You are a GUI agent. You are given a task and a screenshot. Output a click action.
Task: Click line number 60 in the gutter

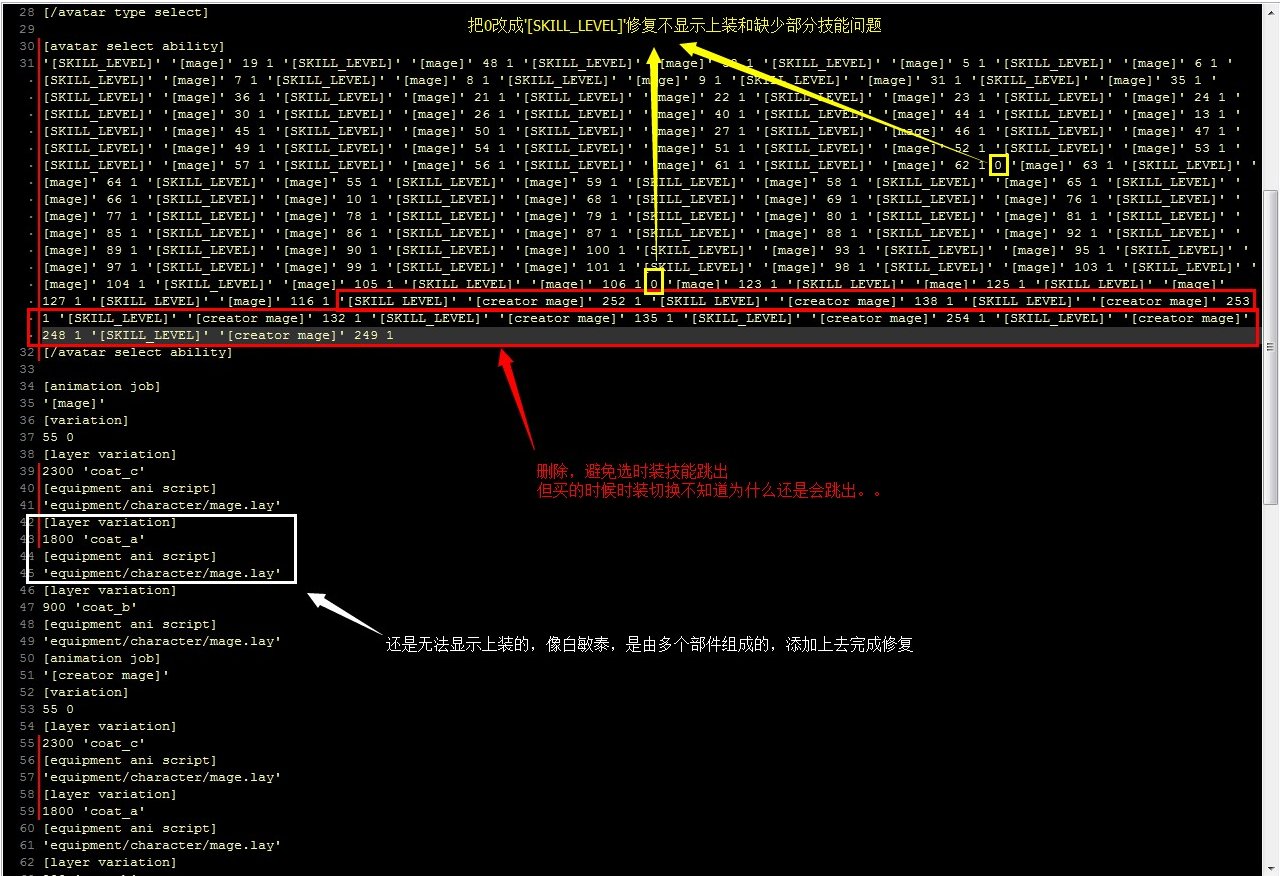click(x=26, y=829)
